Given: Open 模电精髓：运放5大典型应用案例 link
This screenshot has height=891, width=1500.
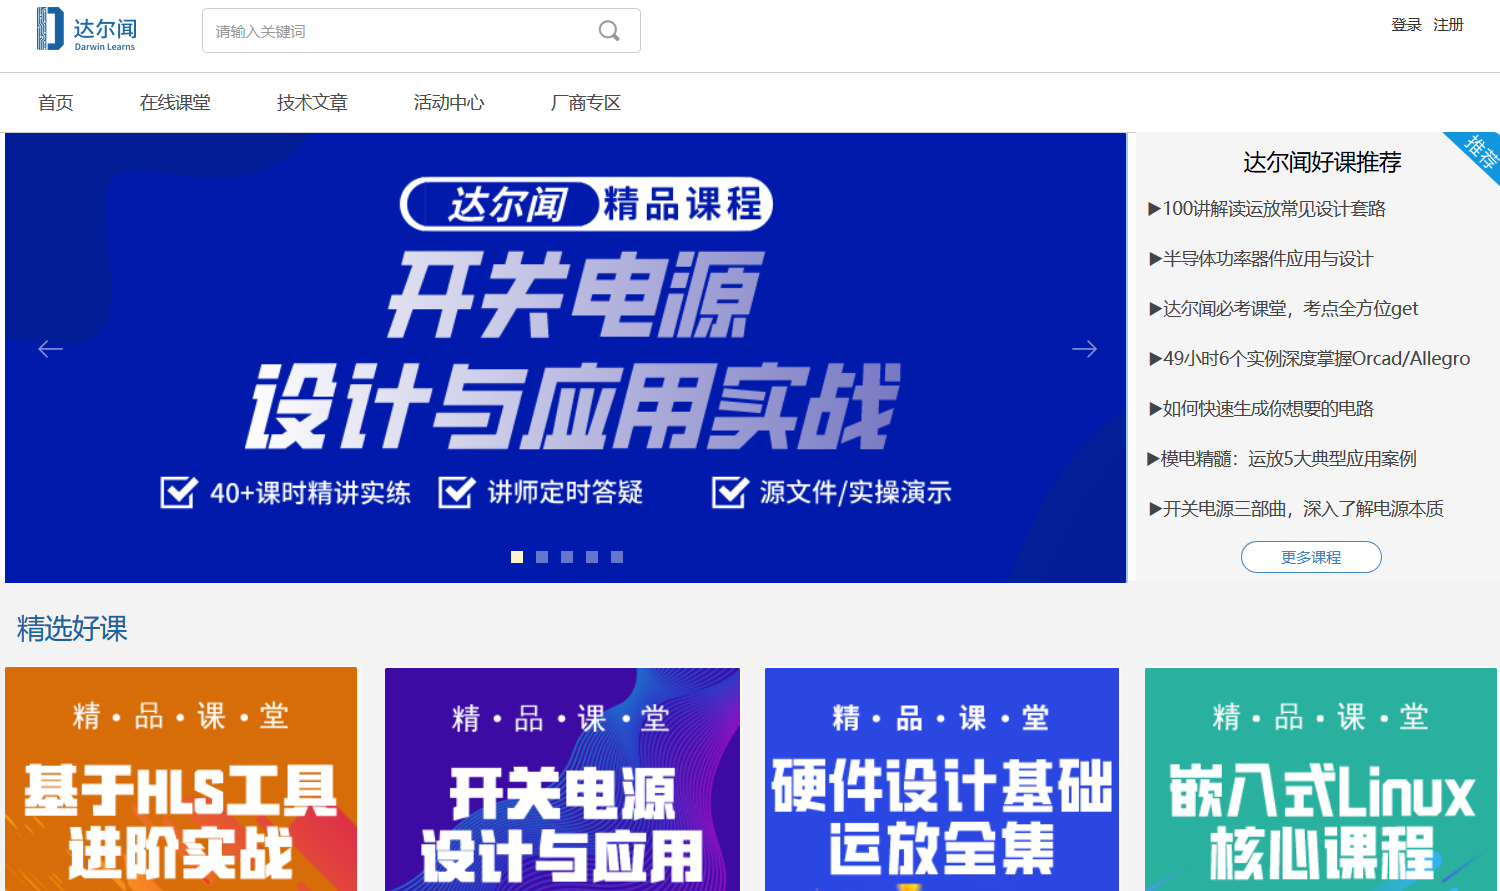Looking at the screenshot, I should [x=1282, y=459].
